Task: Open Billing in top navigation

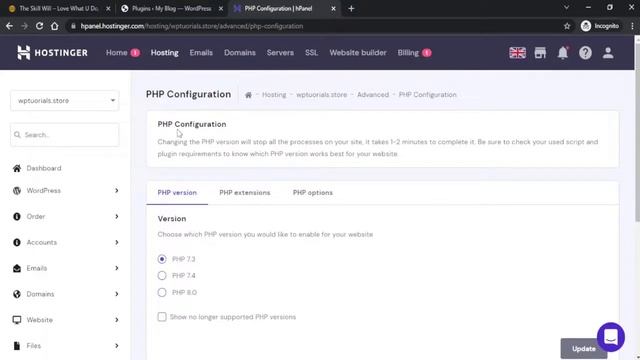Action: 408,53
